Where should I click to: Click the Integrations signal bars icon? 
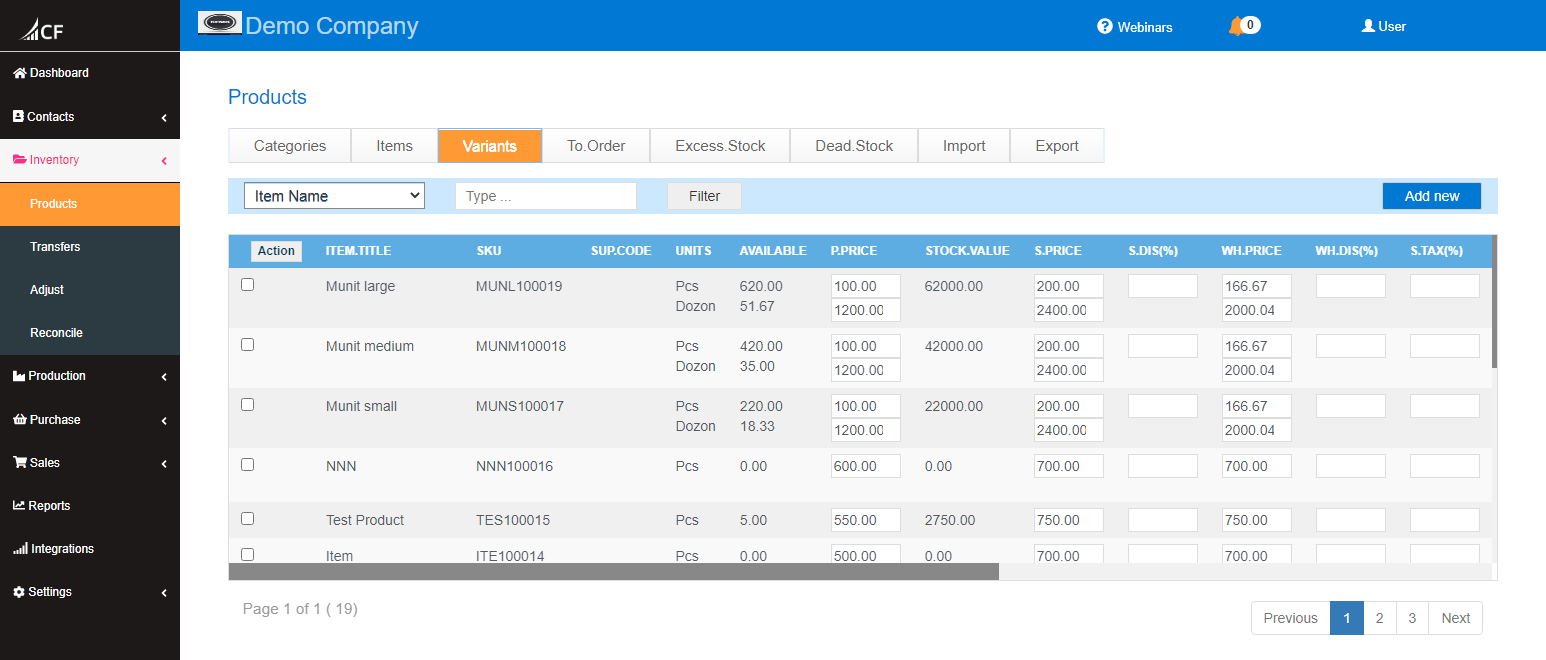pos(20,549)
